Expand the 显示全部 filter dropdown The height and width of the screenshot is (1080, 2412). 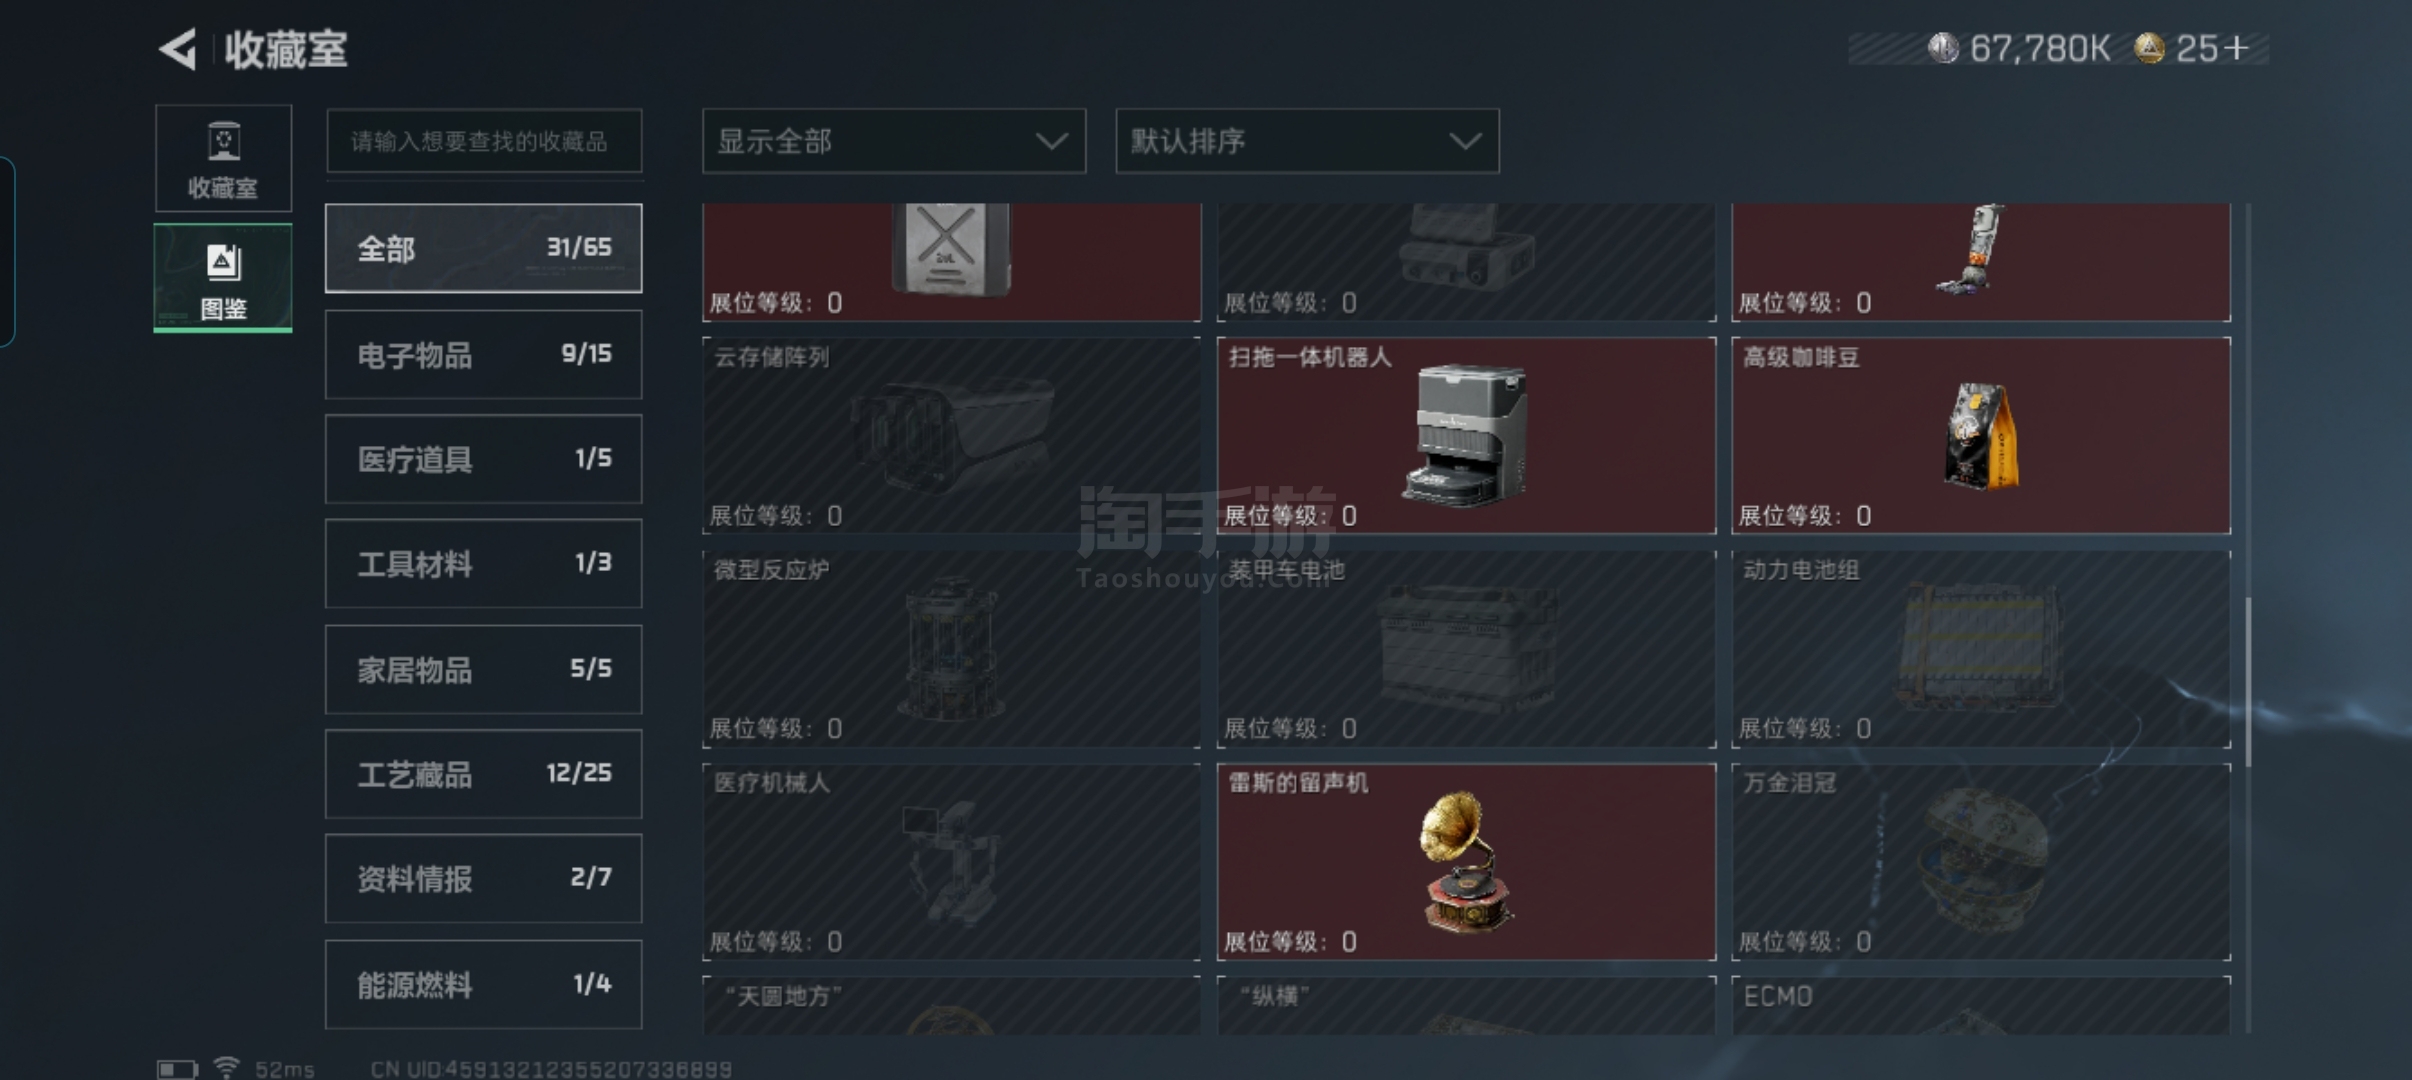pyautogui.click(x=894, y=141)
